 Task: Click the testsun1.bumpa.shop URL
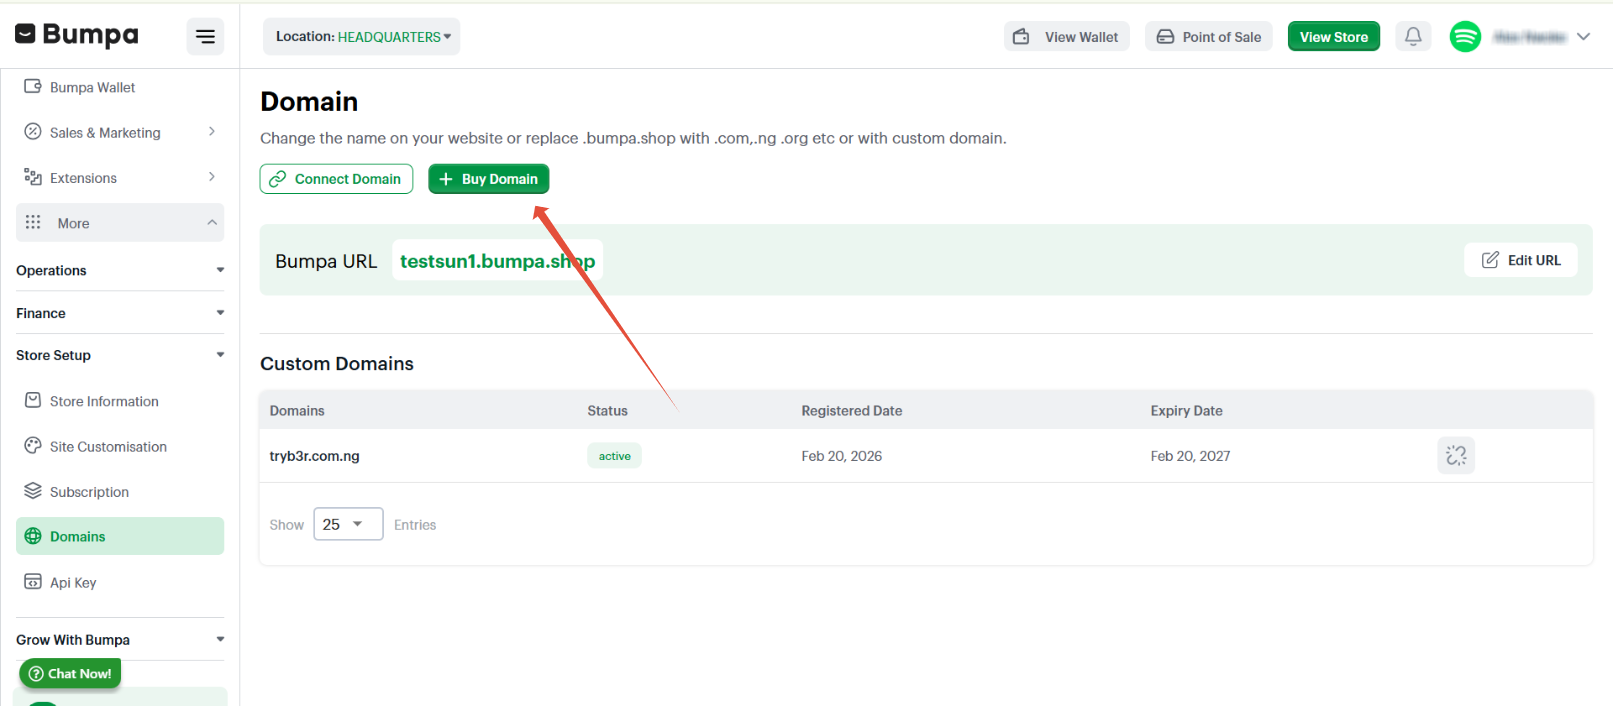[497, 261]
